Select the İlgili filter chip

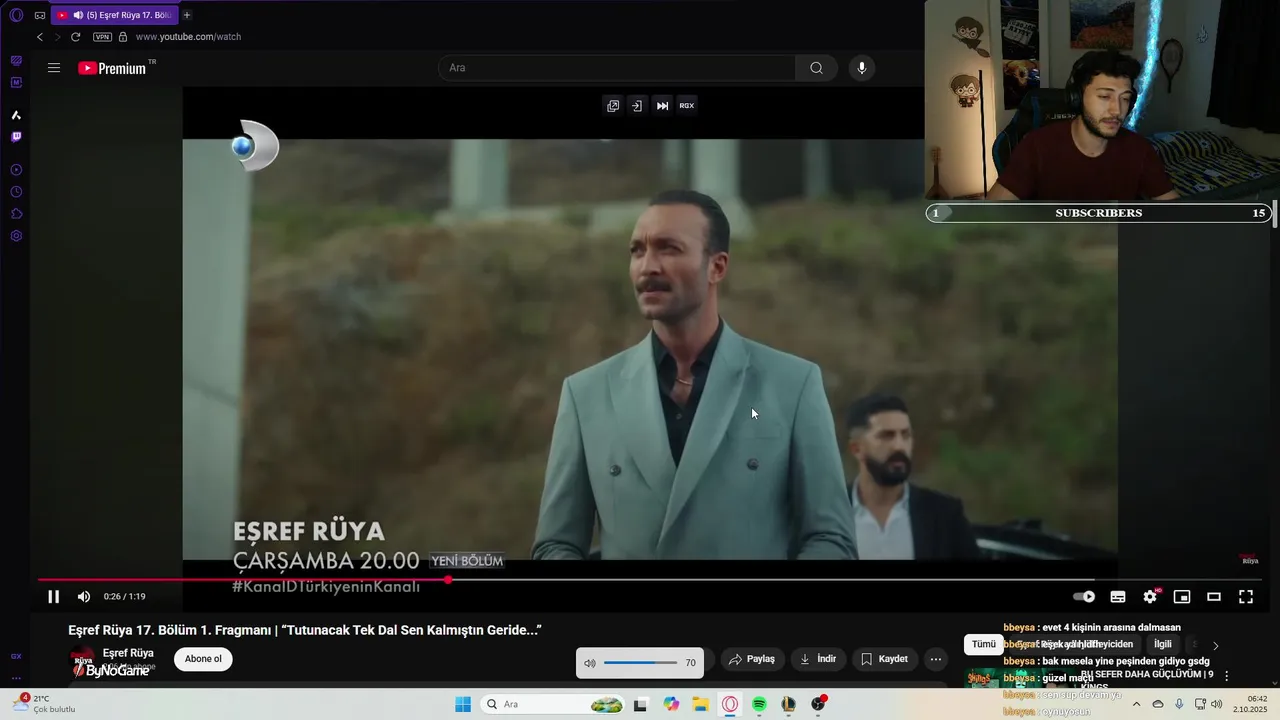pyautogui.click(x=1162, y=645)
